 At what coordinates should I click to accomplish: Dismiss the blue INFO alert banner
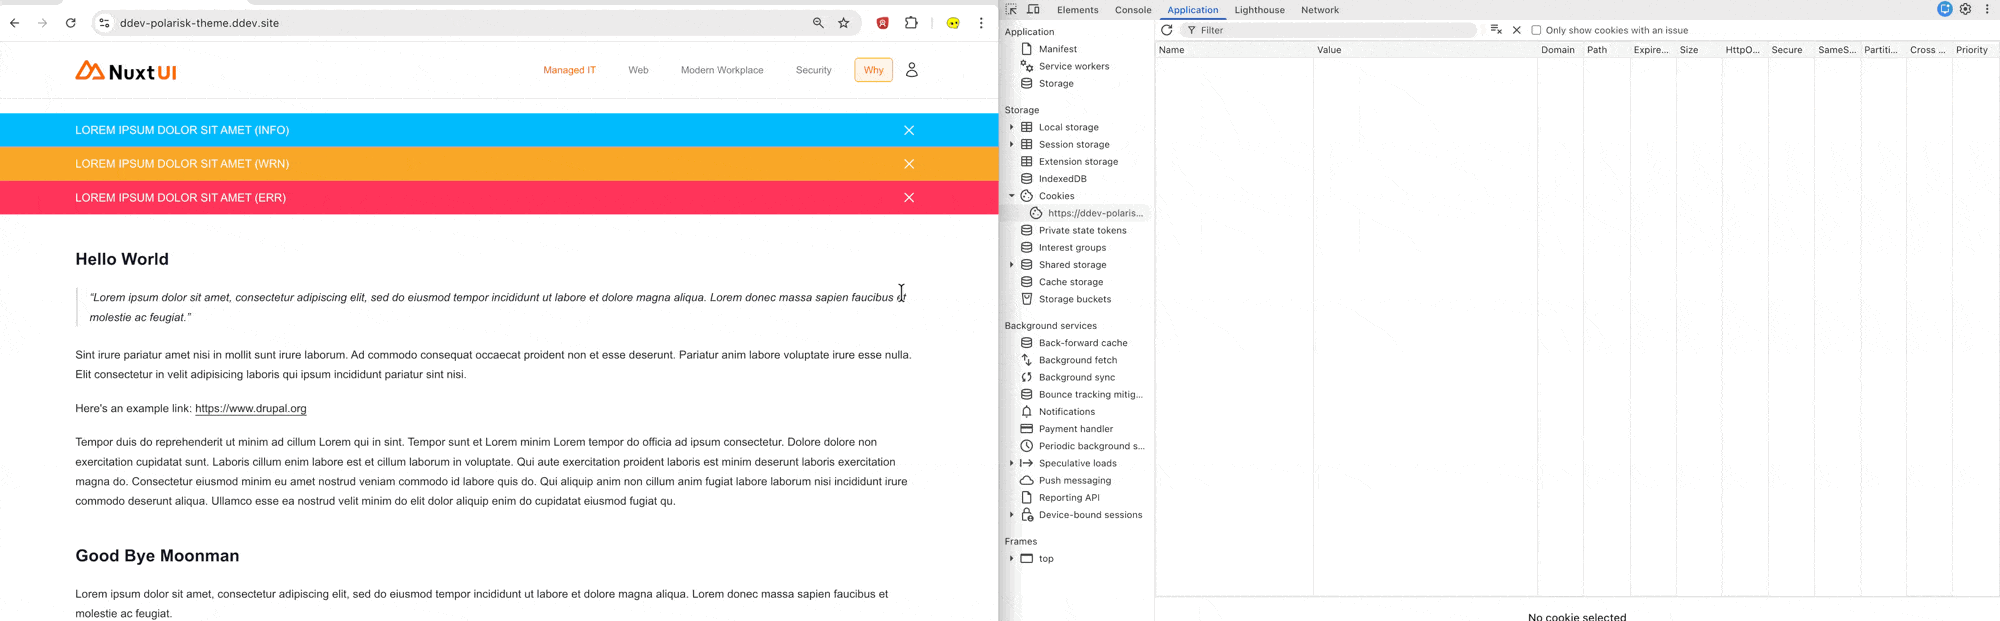pyautogui.click(x=908, y=130)
